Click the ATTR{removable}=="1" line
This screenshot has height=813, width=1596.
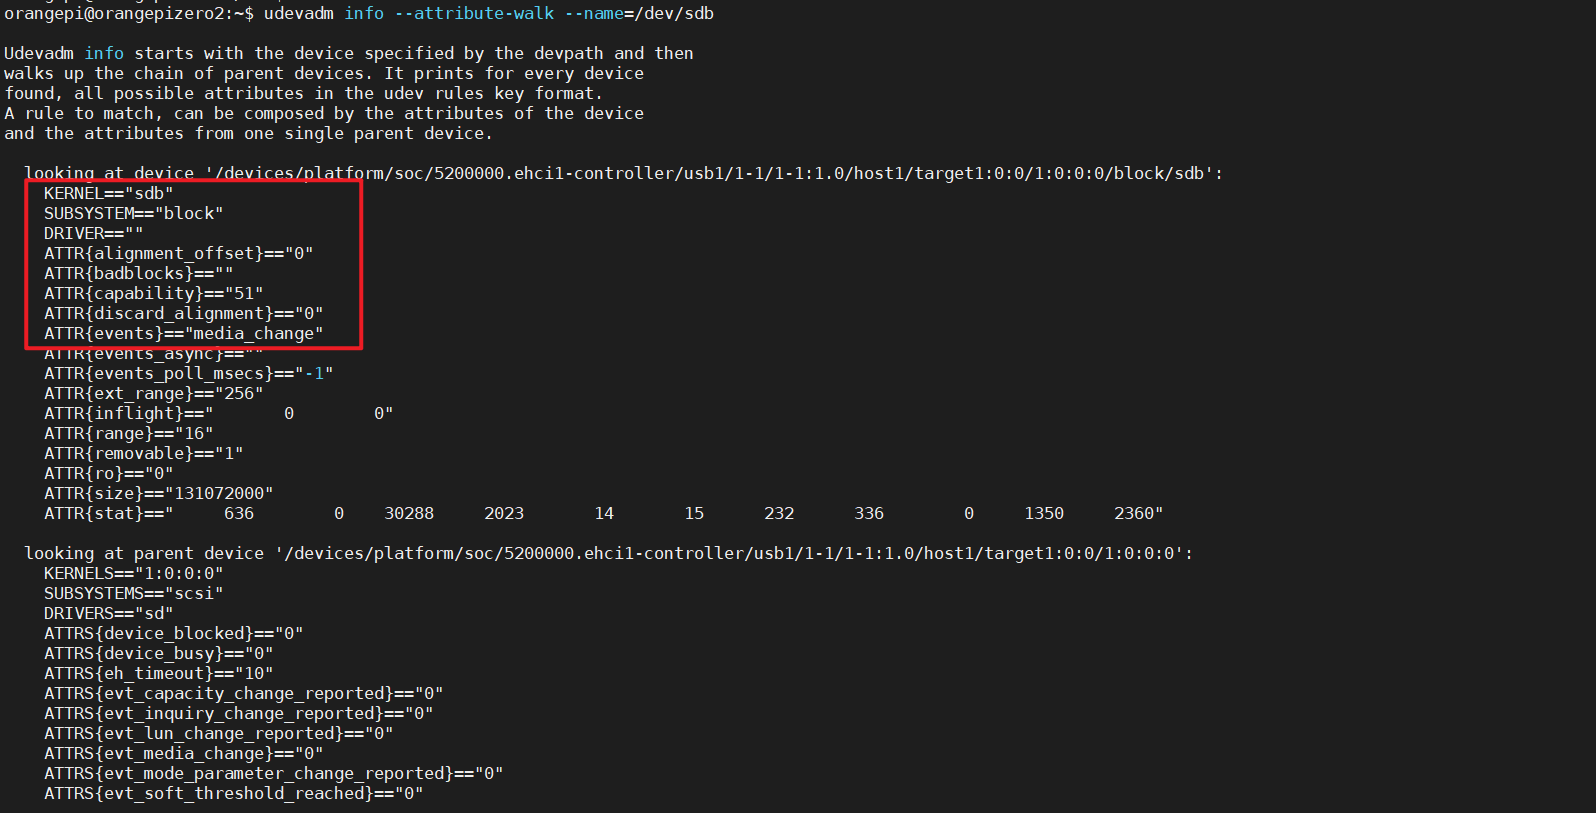143,453
